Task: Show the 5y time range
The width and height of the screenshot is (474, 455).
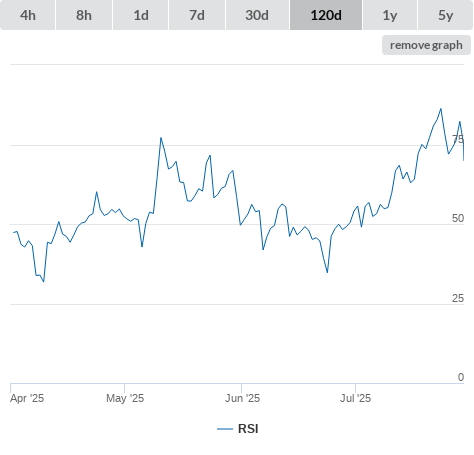Action: point(445,15)
